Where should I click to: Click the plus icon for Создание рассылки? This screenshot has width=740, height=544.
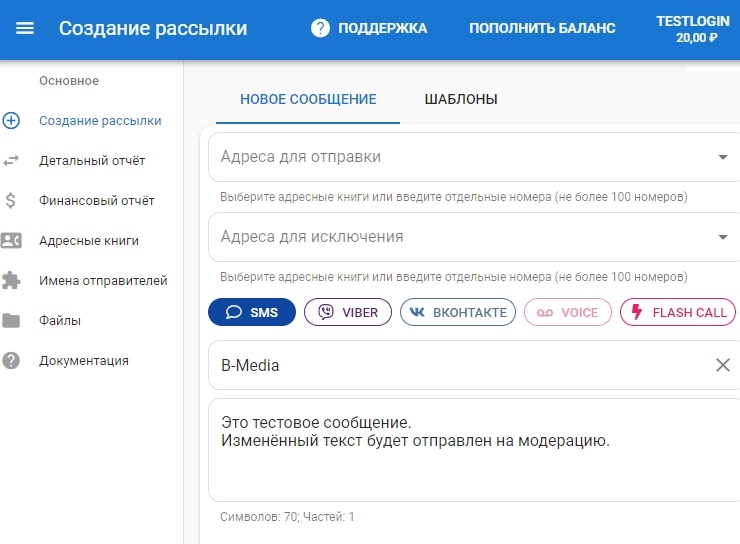(x=12, y=121)
